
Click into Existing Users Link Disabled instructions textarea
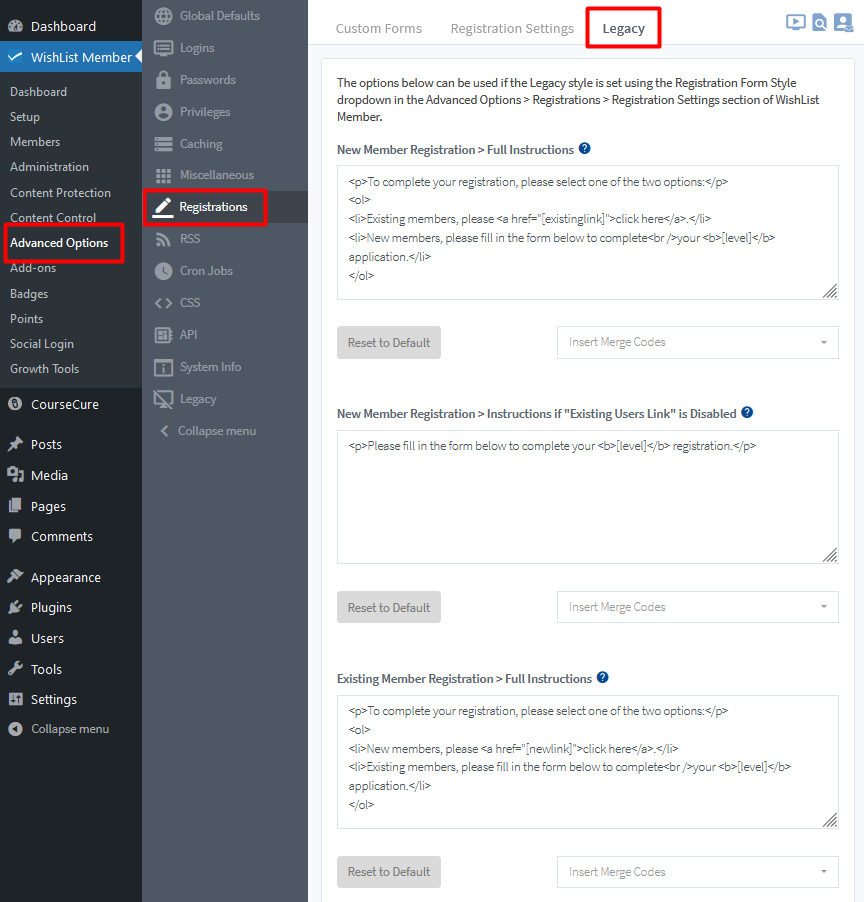[587, 497]
